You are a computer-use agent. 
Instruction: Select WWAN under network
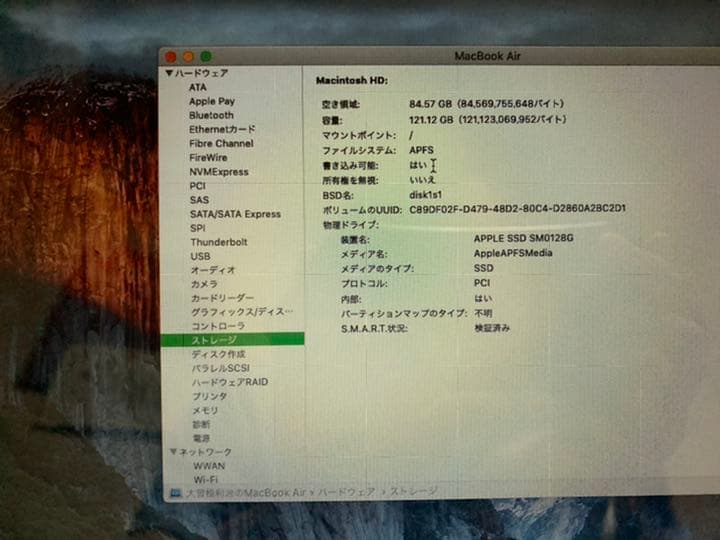tap(209, 466)
